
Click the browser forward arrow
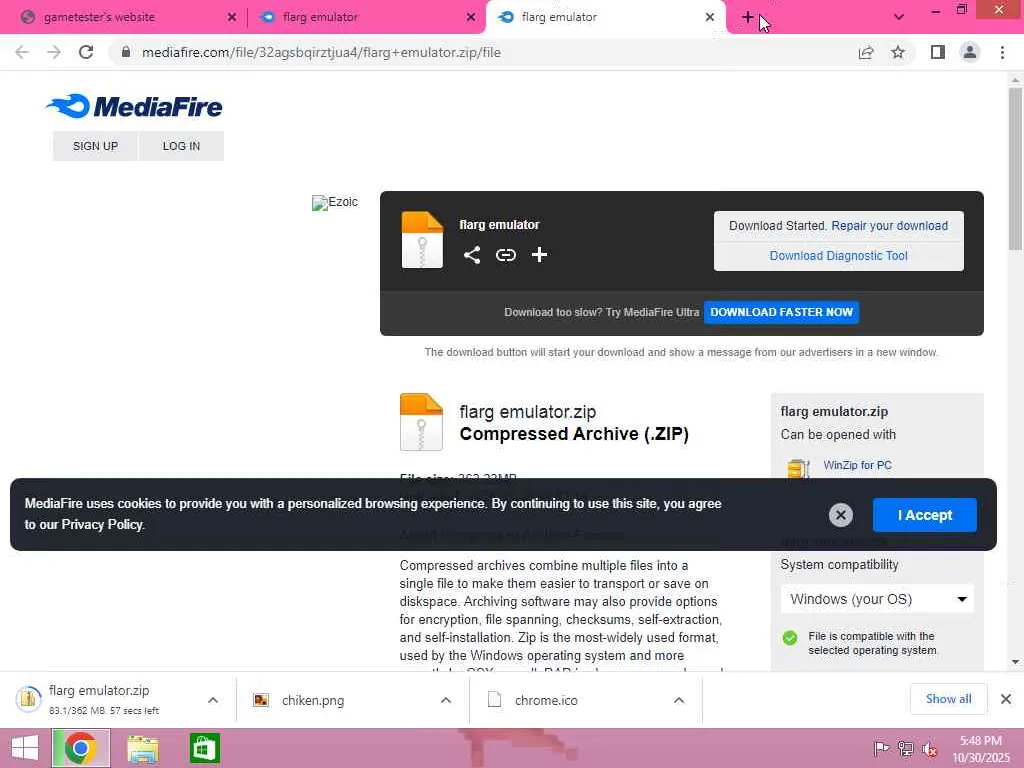coord(54,52)
